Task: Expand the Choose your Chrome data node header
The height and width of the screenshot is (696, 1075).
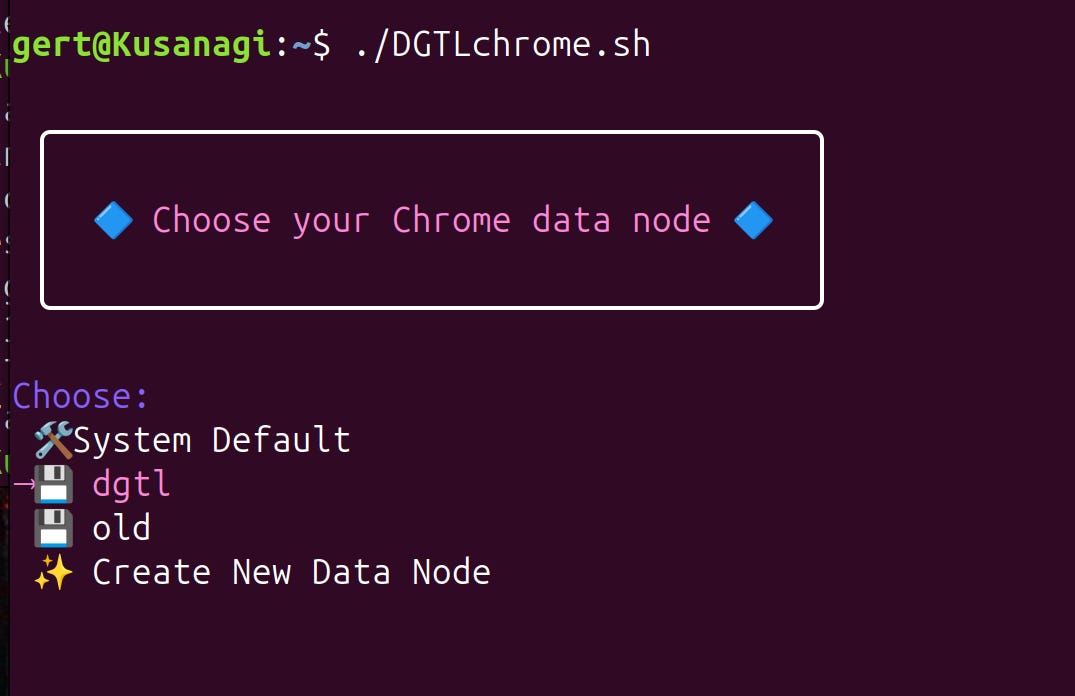Action: tap(432, 220)
